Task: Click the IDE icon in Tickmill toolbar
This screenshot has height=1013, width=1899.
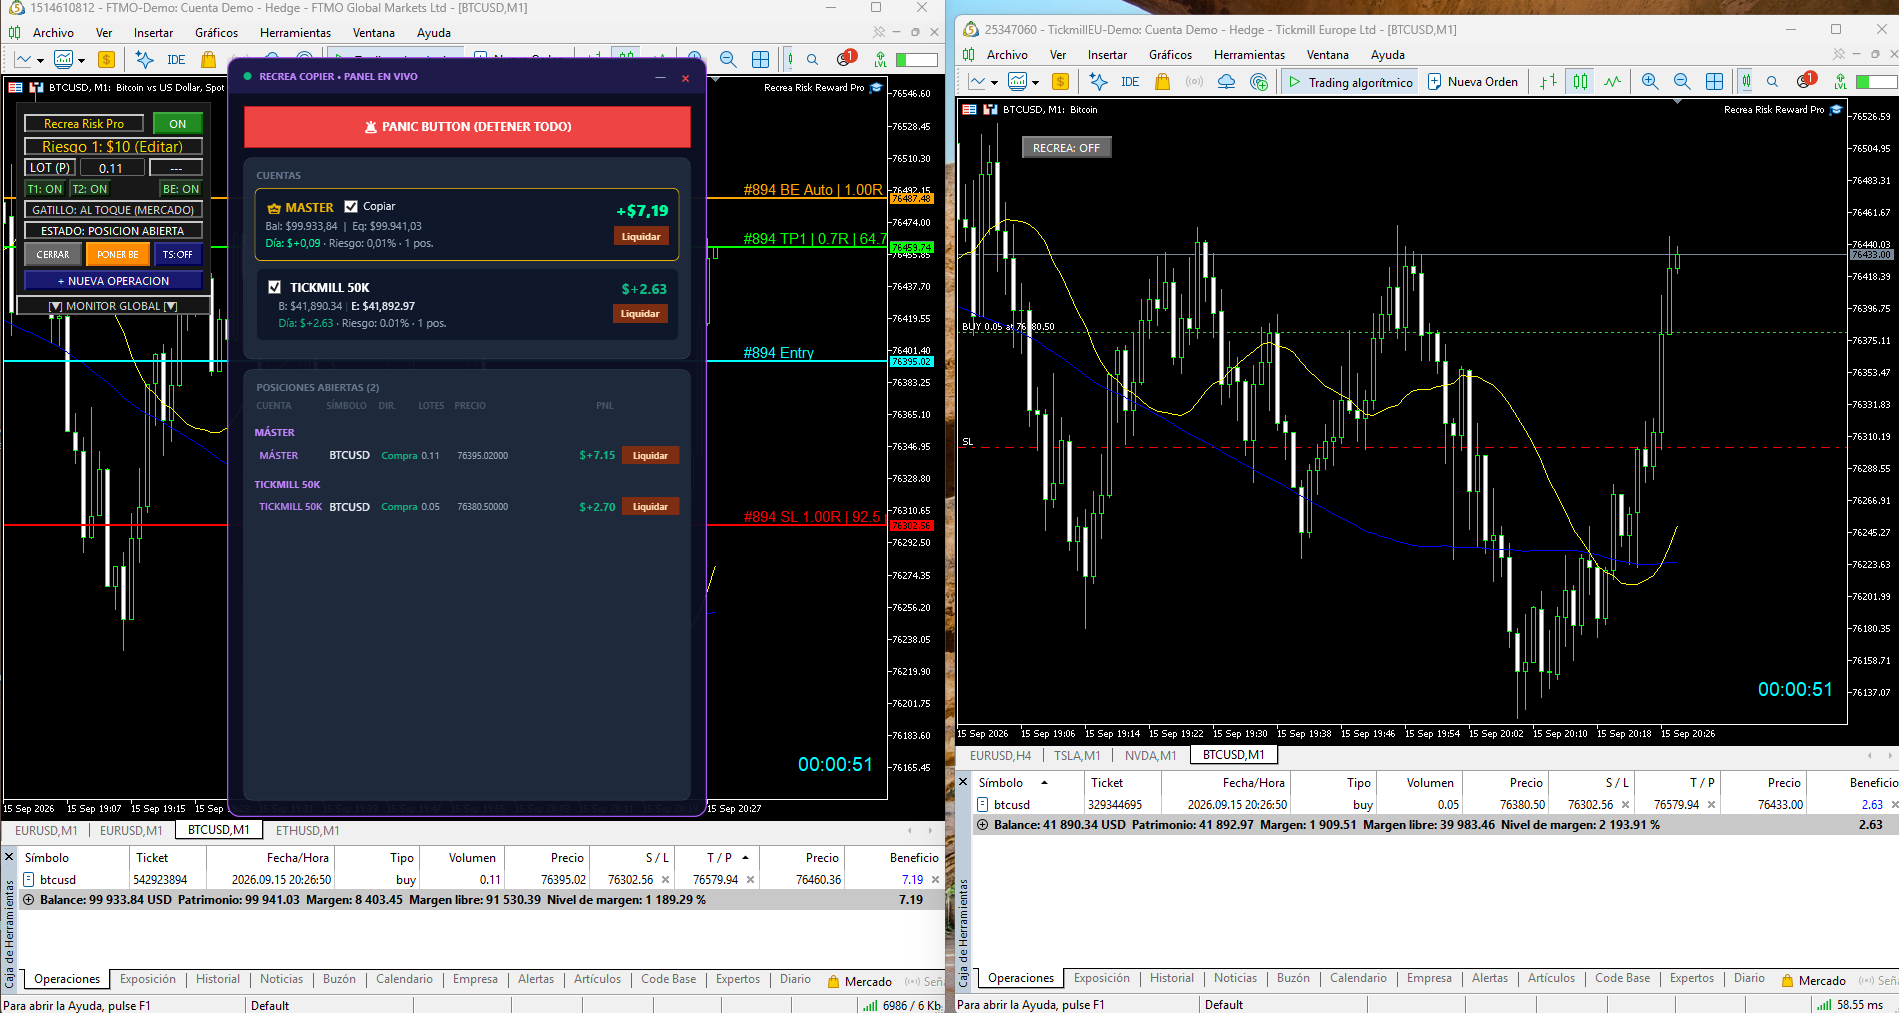Action: [1130, 82]
